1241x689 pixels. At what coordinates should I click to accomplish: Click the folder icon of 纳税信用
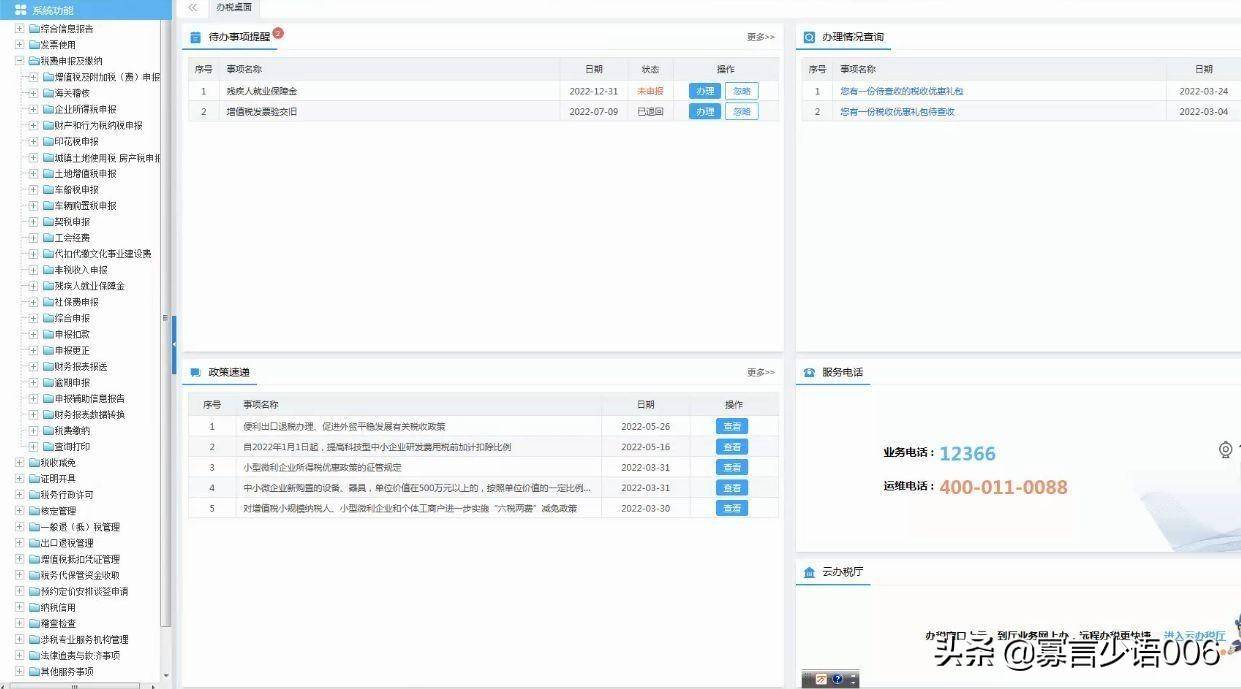tap(34, 607)
